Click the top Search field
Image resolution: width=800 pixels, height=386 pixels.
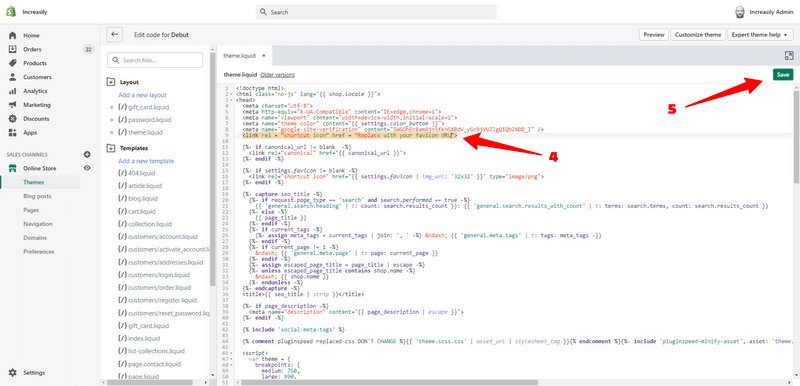(x=376, y=12)
